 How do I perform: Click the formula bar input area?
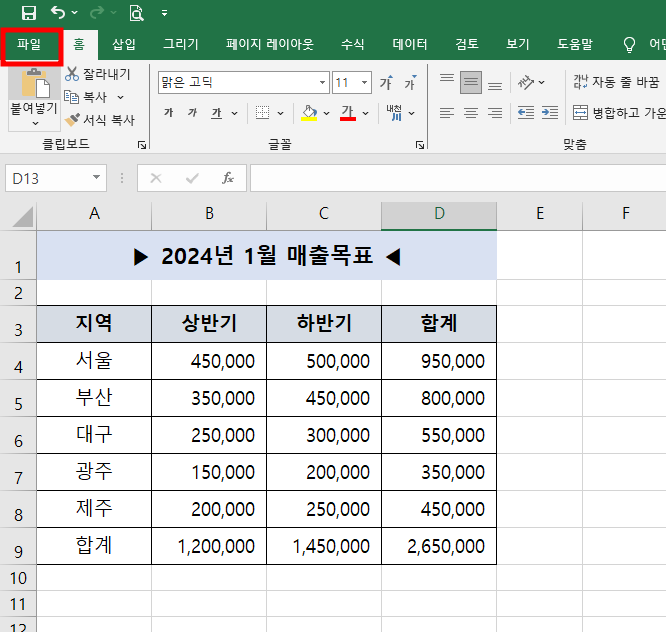point(458,178)
